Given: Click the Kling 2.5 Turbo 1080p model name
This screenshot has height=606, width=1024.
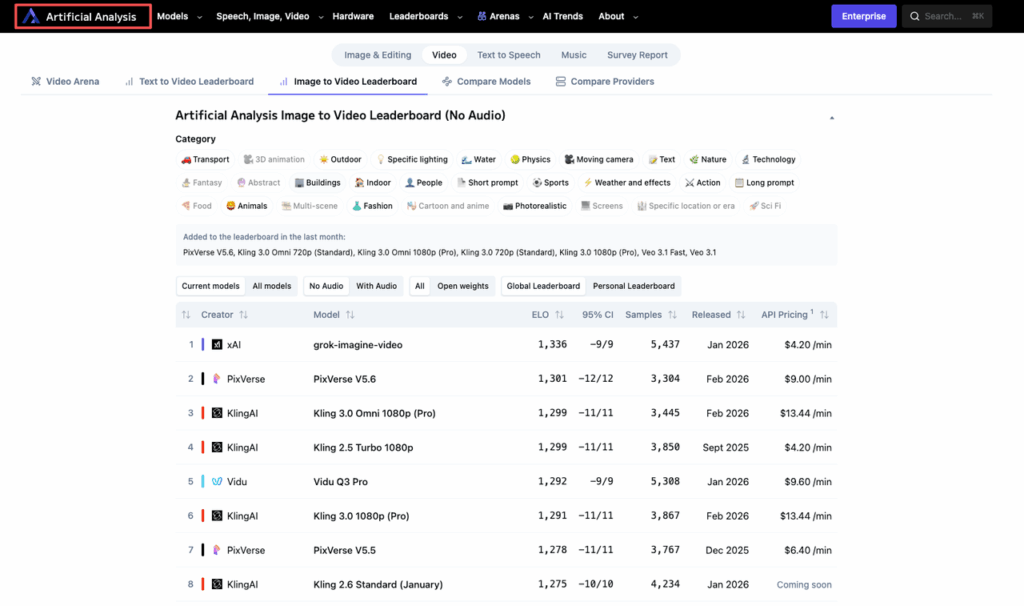Looking at the screenshot, I should (x=363, y=447).
